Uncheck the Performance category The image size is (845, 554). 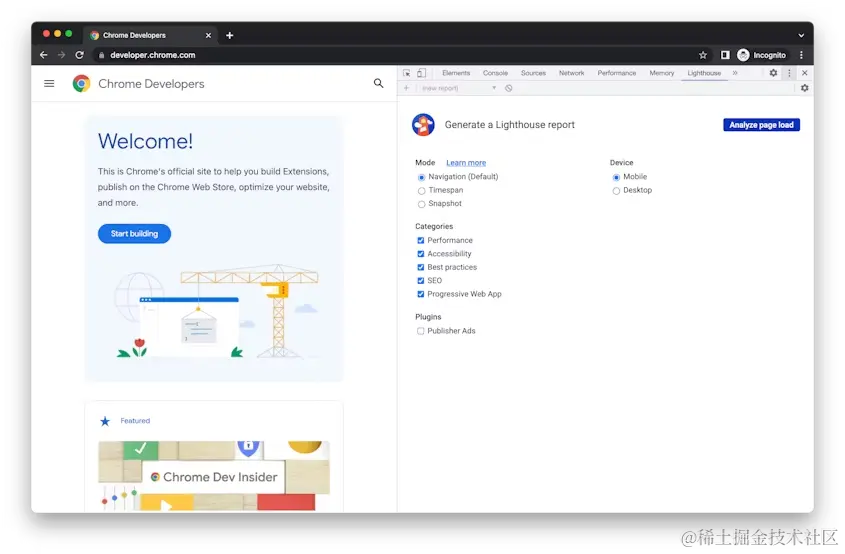420,240
